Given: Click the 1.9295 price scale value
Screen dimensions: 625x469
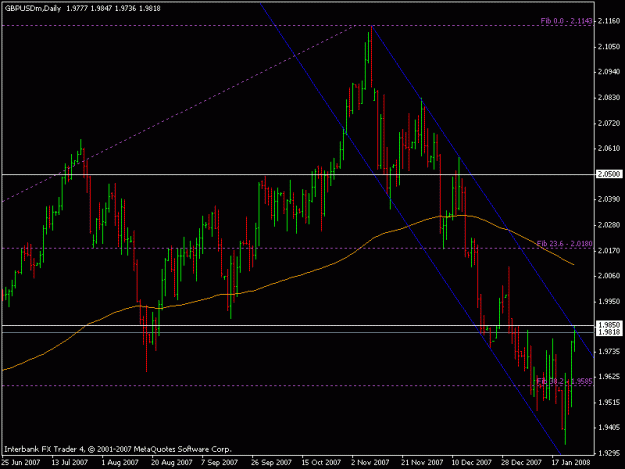Looking at the screenshot, I should [609, 453].
